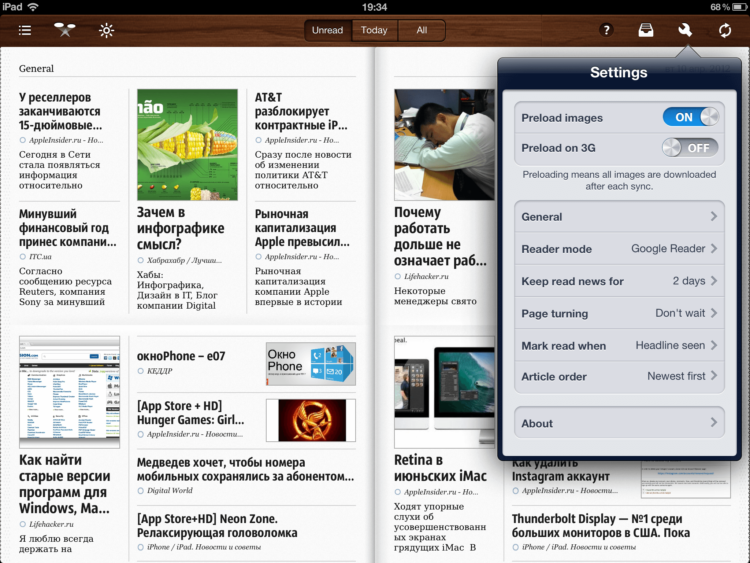The image size is (750, 563).
Task: Tap the wrench settings icon
Action: pyautogui.click(x=685, y=30)
